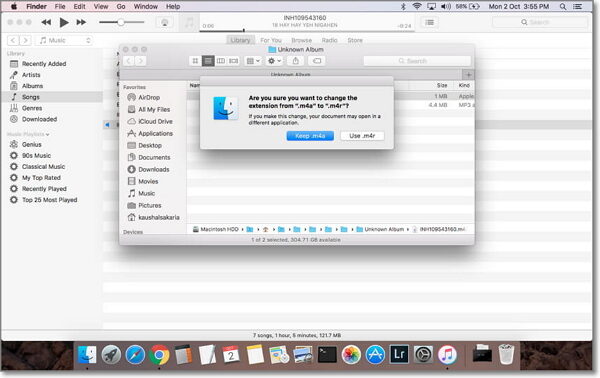
Task: Switch Finder window to column view
Action: click(221, 61)
